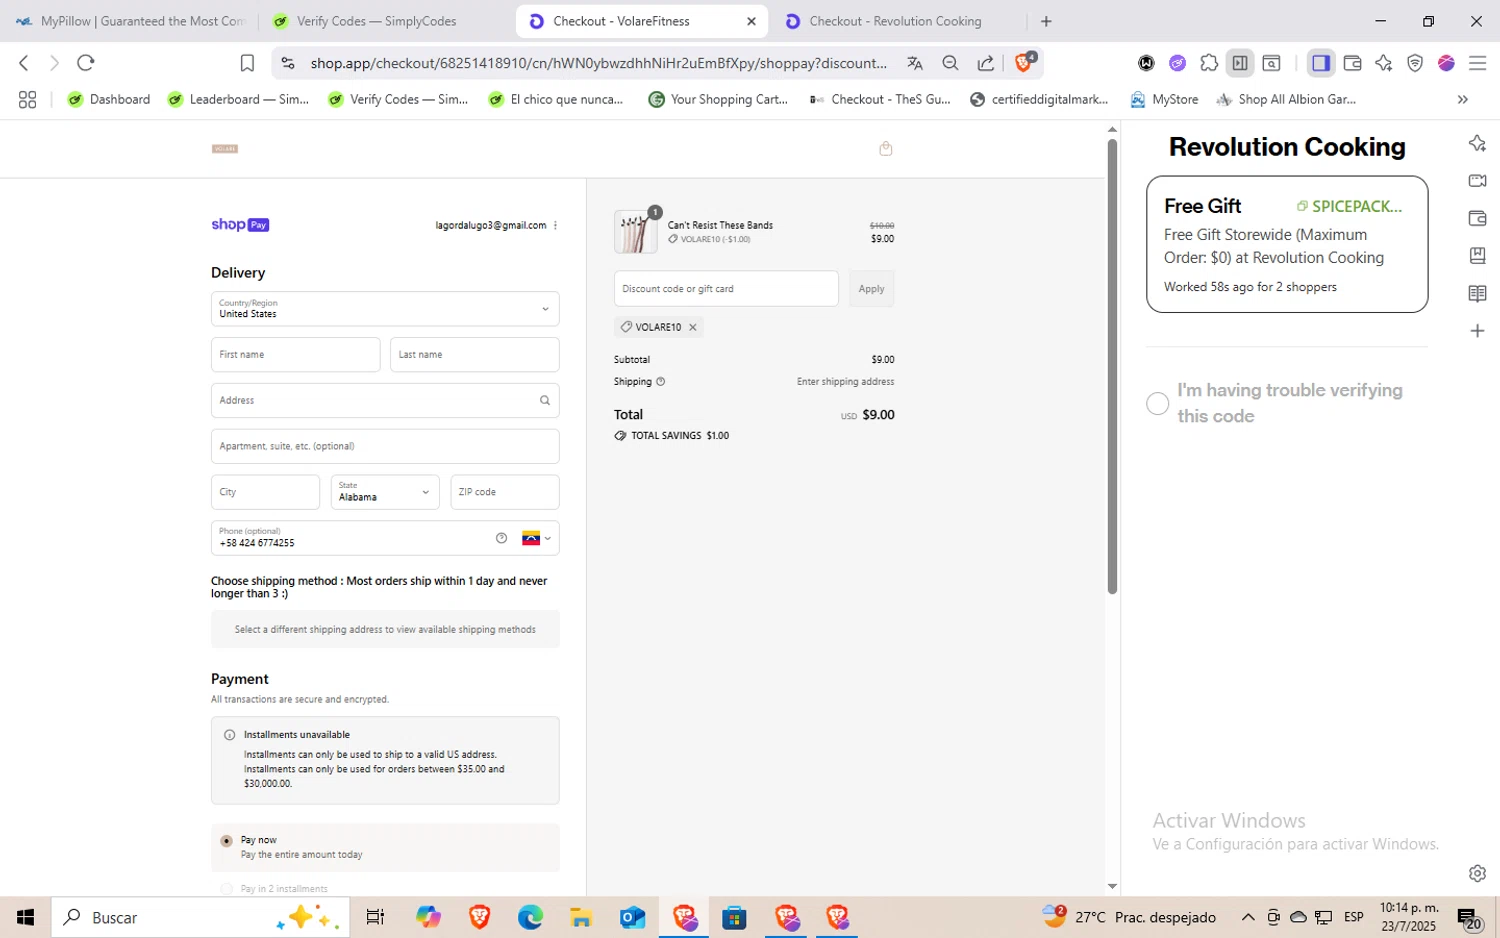Image resolution: width=1500 pixels, height=938 pixels.
Task: Open account options next to the email
Action: [555, 225]
